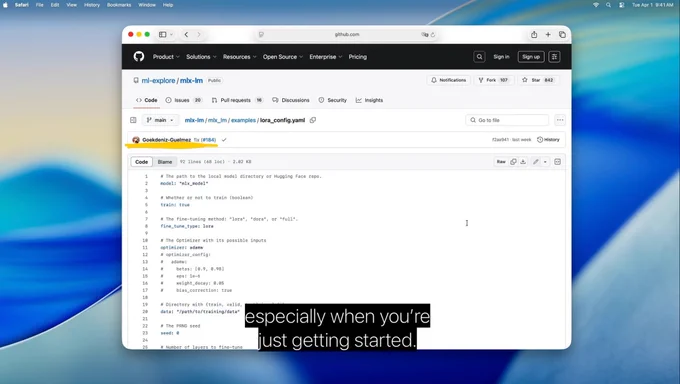Viewport: 680px width, 384px height.
Task: Open the Pull requests tab
Action: [237, 100]
